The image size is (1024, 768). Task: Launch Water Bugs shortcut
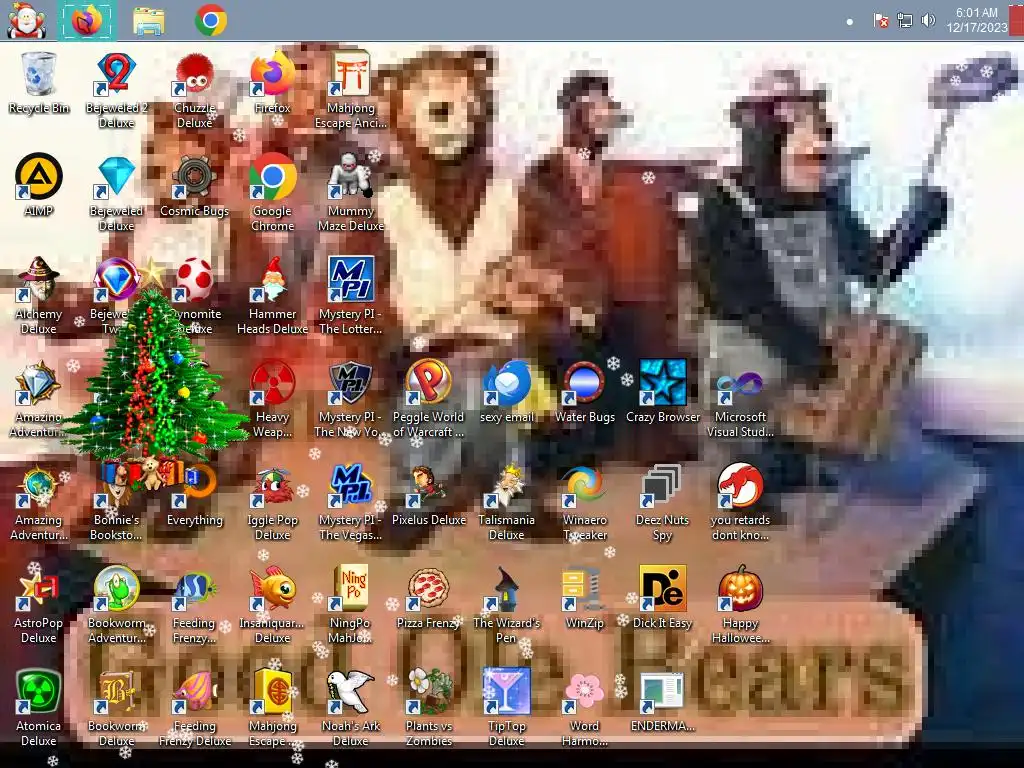point(584,391)
